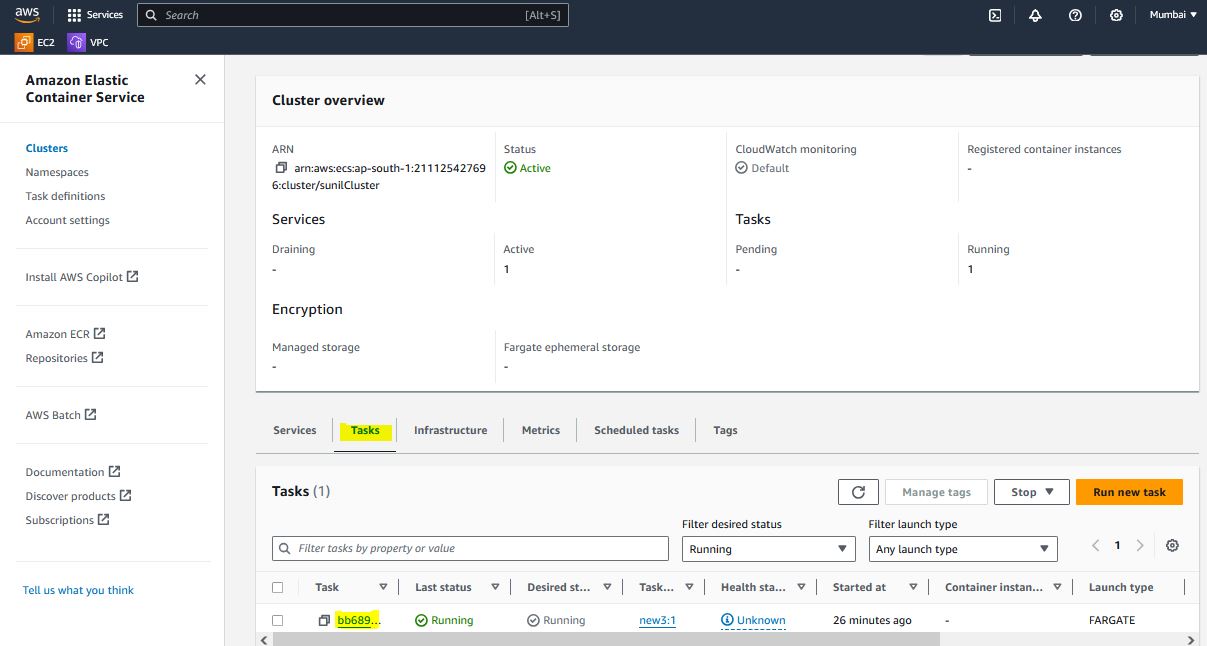Viewport: 1207px width, 646px height.
Task: Copy the cluster ARN
Action: click(281, 168)
